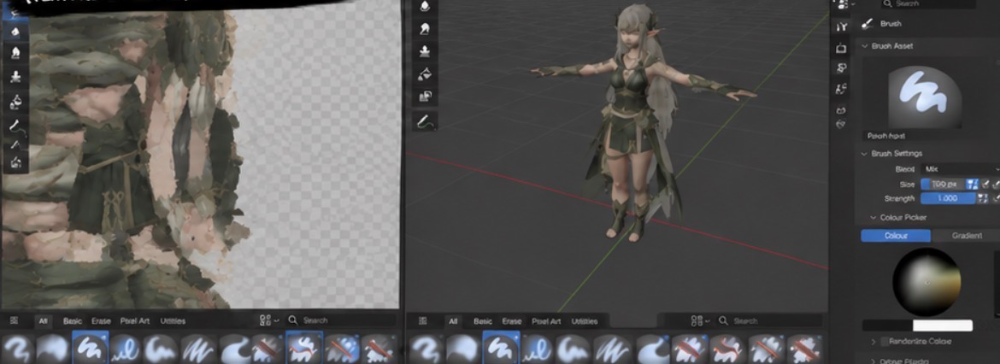The width and height of the screenshot is (1000, 364).
Task: Click the asset catalog list icon in image editor shelf
Action: click(x=14, y=321)
